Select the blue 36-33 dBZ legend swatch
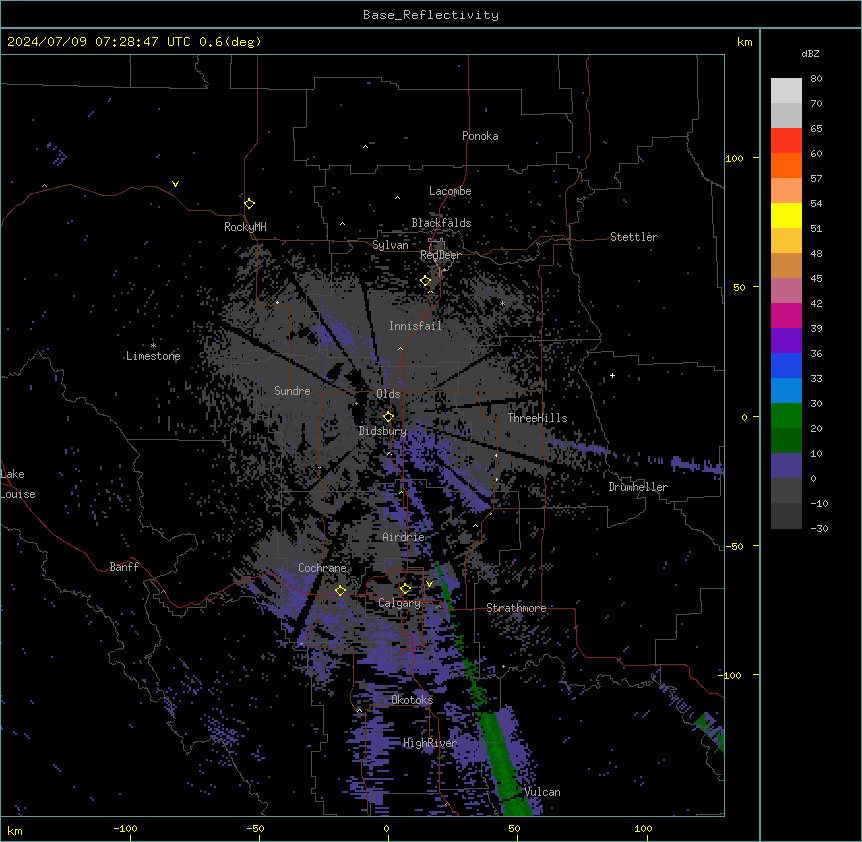 click(x=786, y=365)
